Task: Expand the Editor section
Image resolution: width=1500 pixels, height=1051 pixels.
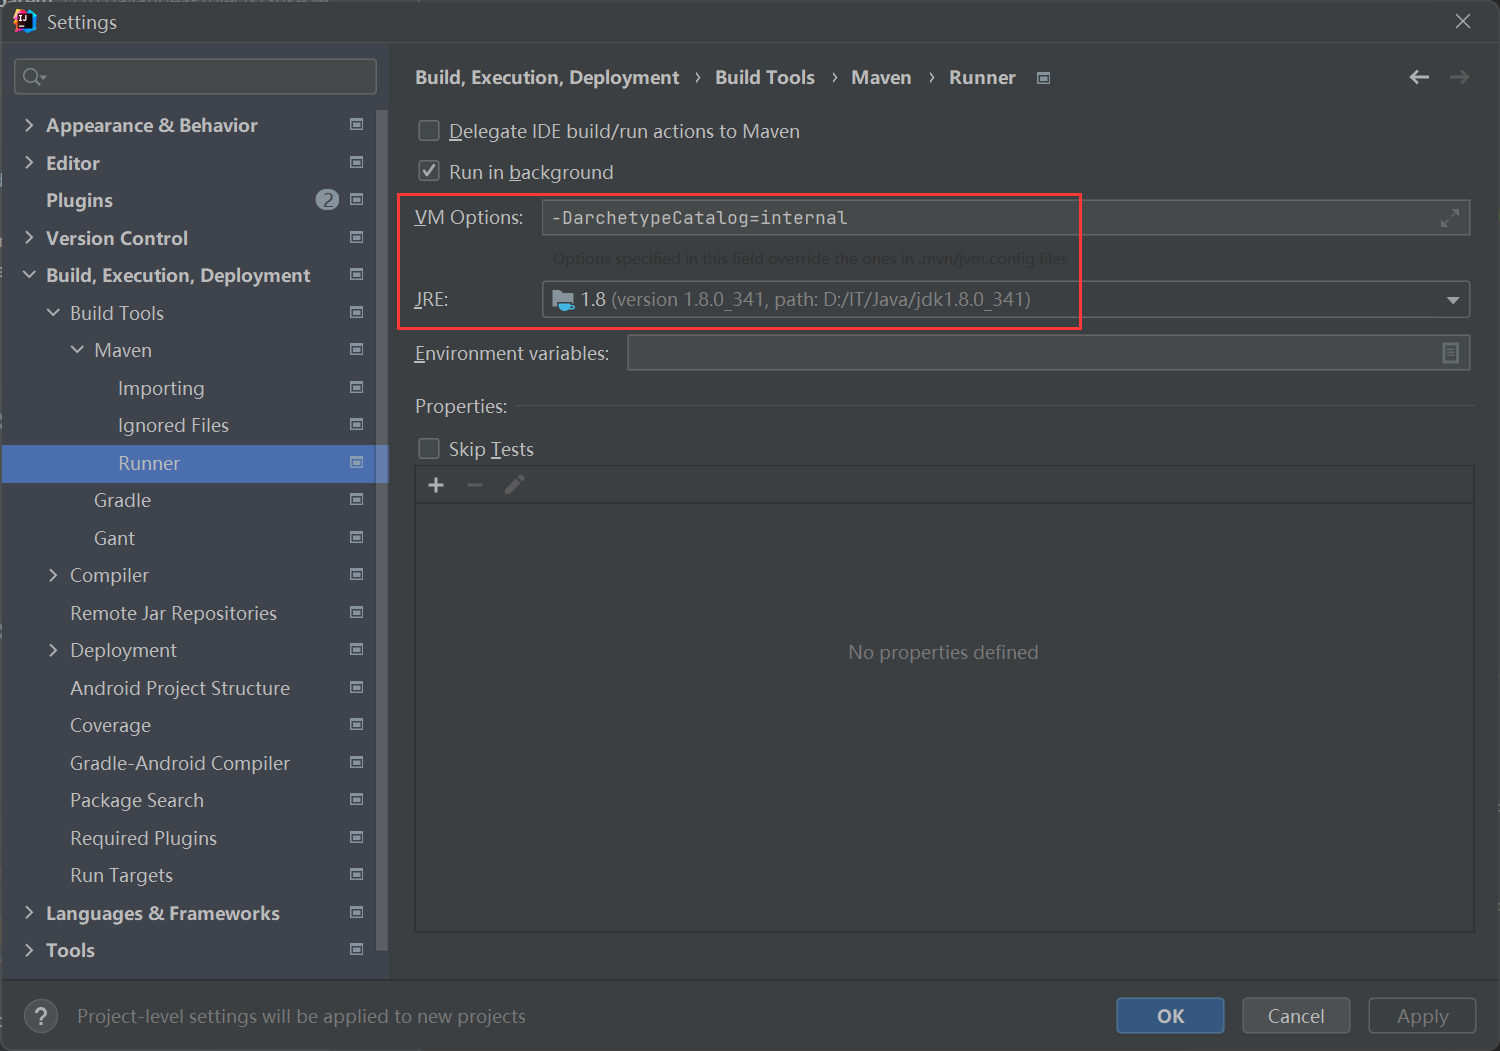Action: point(29,162)
